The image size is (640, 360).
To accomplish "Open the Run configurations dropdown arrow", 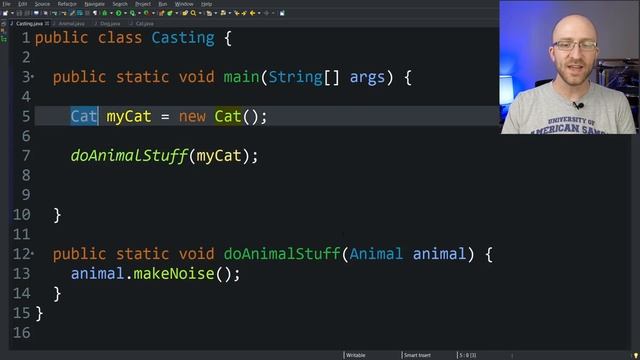I will pyautogui.click(x=125, y=13).
